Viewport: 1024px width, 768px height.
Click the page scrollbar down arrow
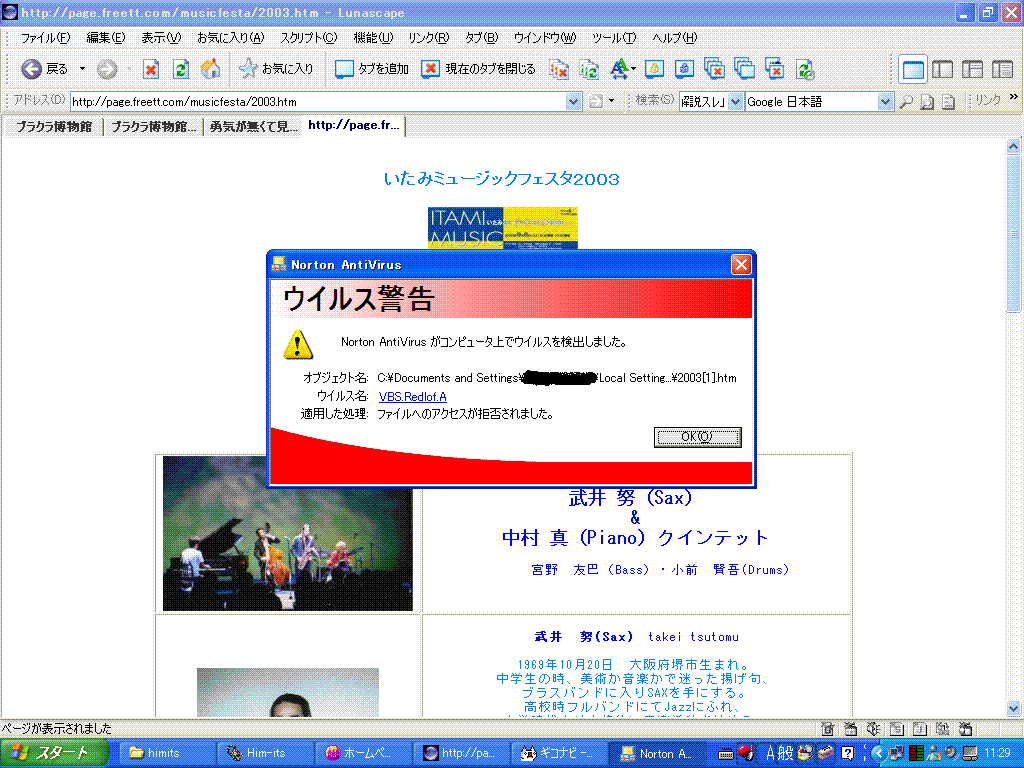pyautogui.click(x=1013, y=708)
